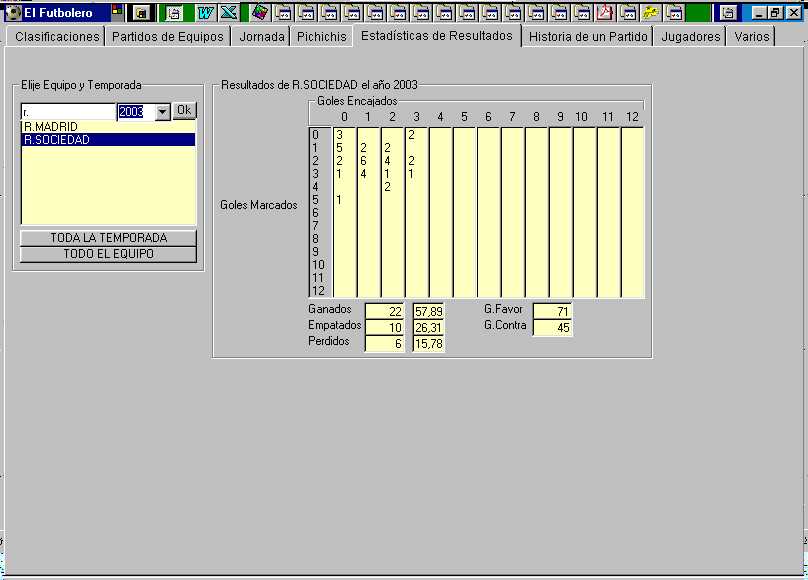Click the Goles Encajados column header 12
Screen dimensions: 808x580
(x=632, y=117)
